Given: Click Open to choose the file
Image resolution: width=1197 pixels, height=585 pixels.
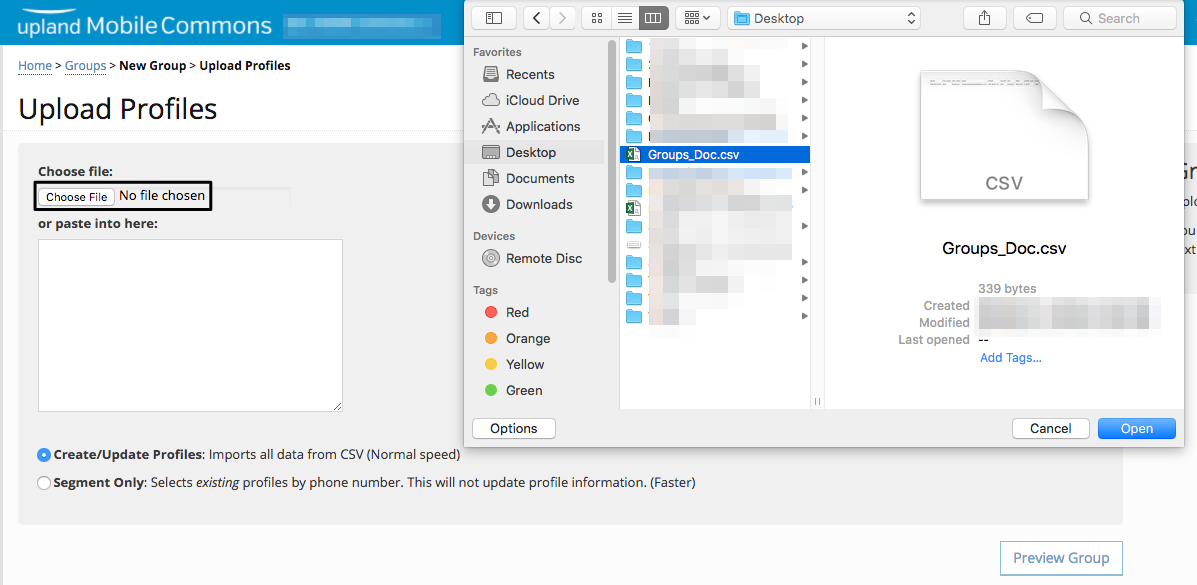Looking at the screenshot, I should [x=1137, y=428].
